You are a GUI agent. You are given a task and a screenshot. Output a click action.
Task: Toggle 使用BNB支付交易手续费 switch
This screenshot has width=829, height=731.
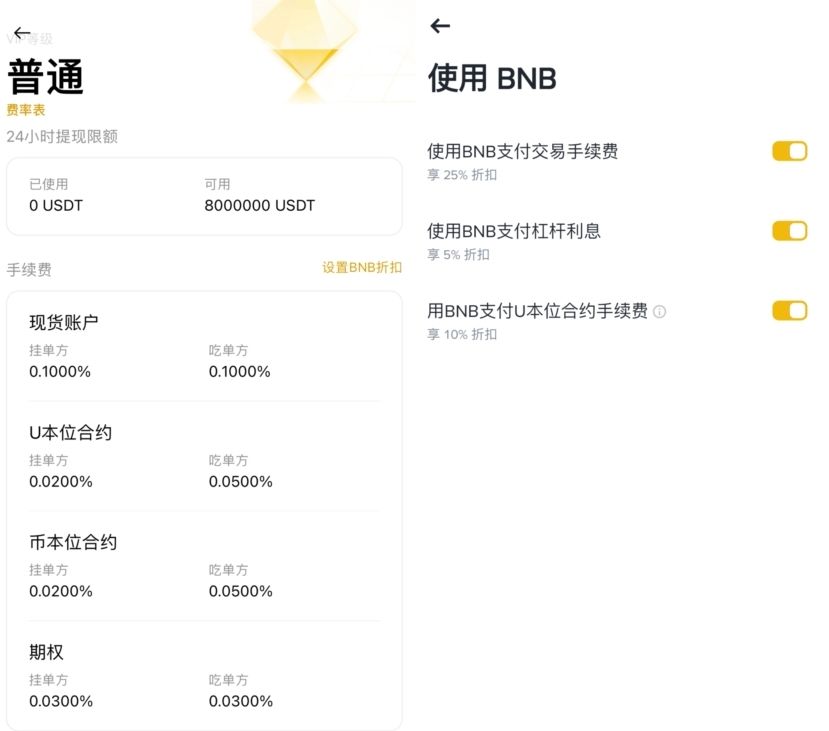tap(789, 152)
